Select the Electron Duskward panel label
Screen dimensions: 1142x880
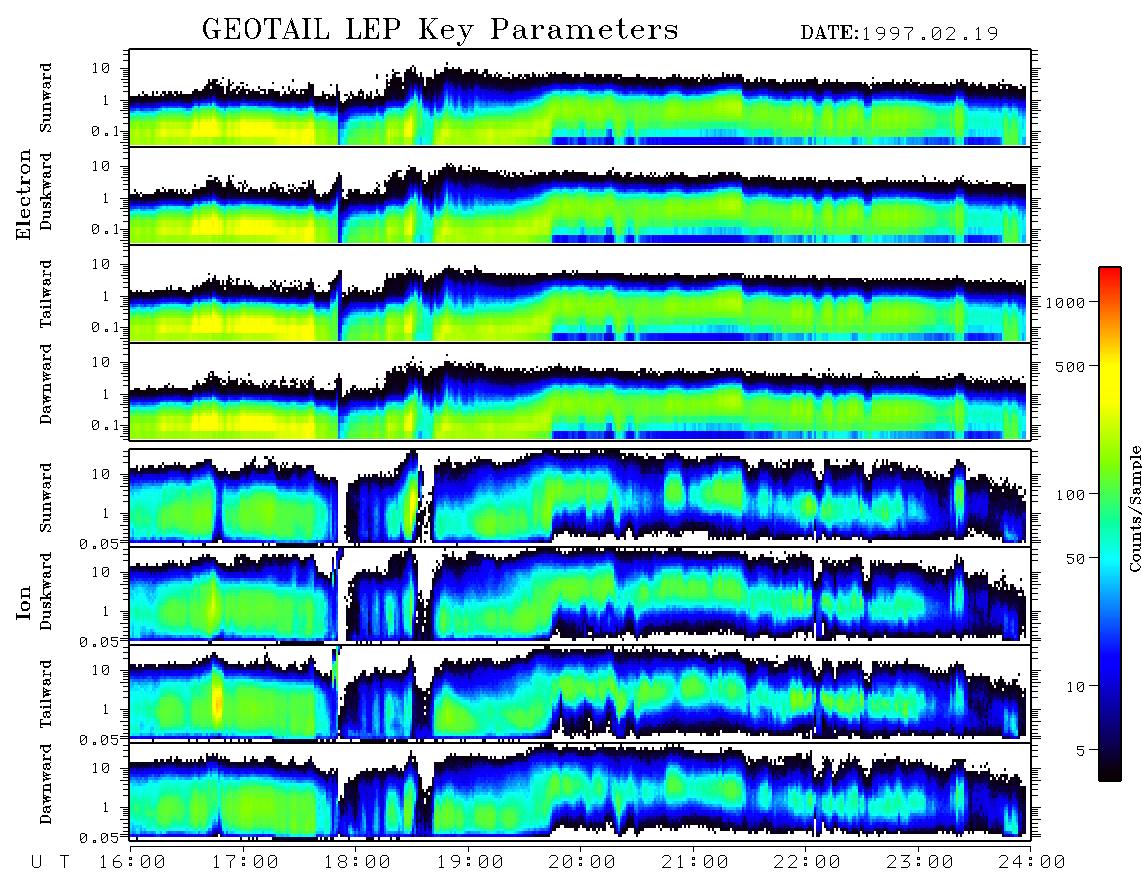point(46,191)
